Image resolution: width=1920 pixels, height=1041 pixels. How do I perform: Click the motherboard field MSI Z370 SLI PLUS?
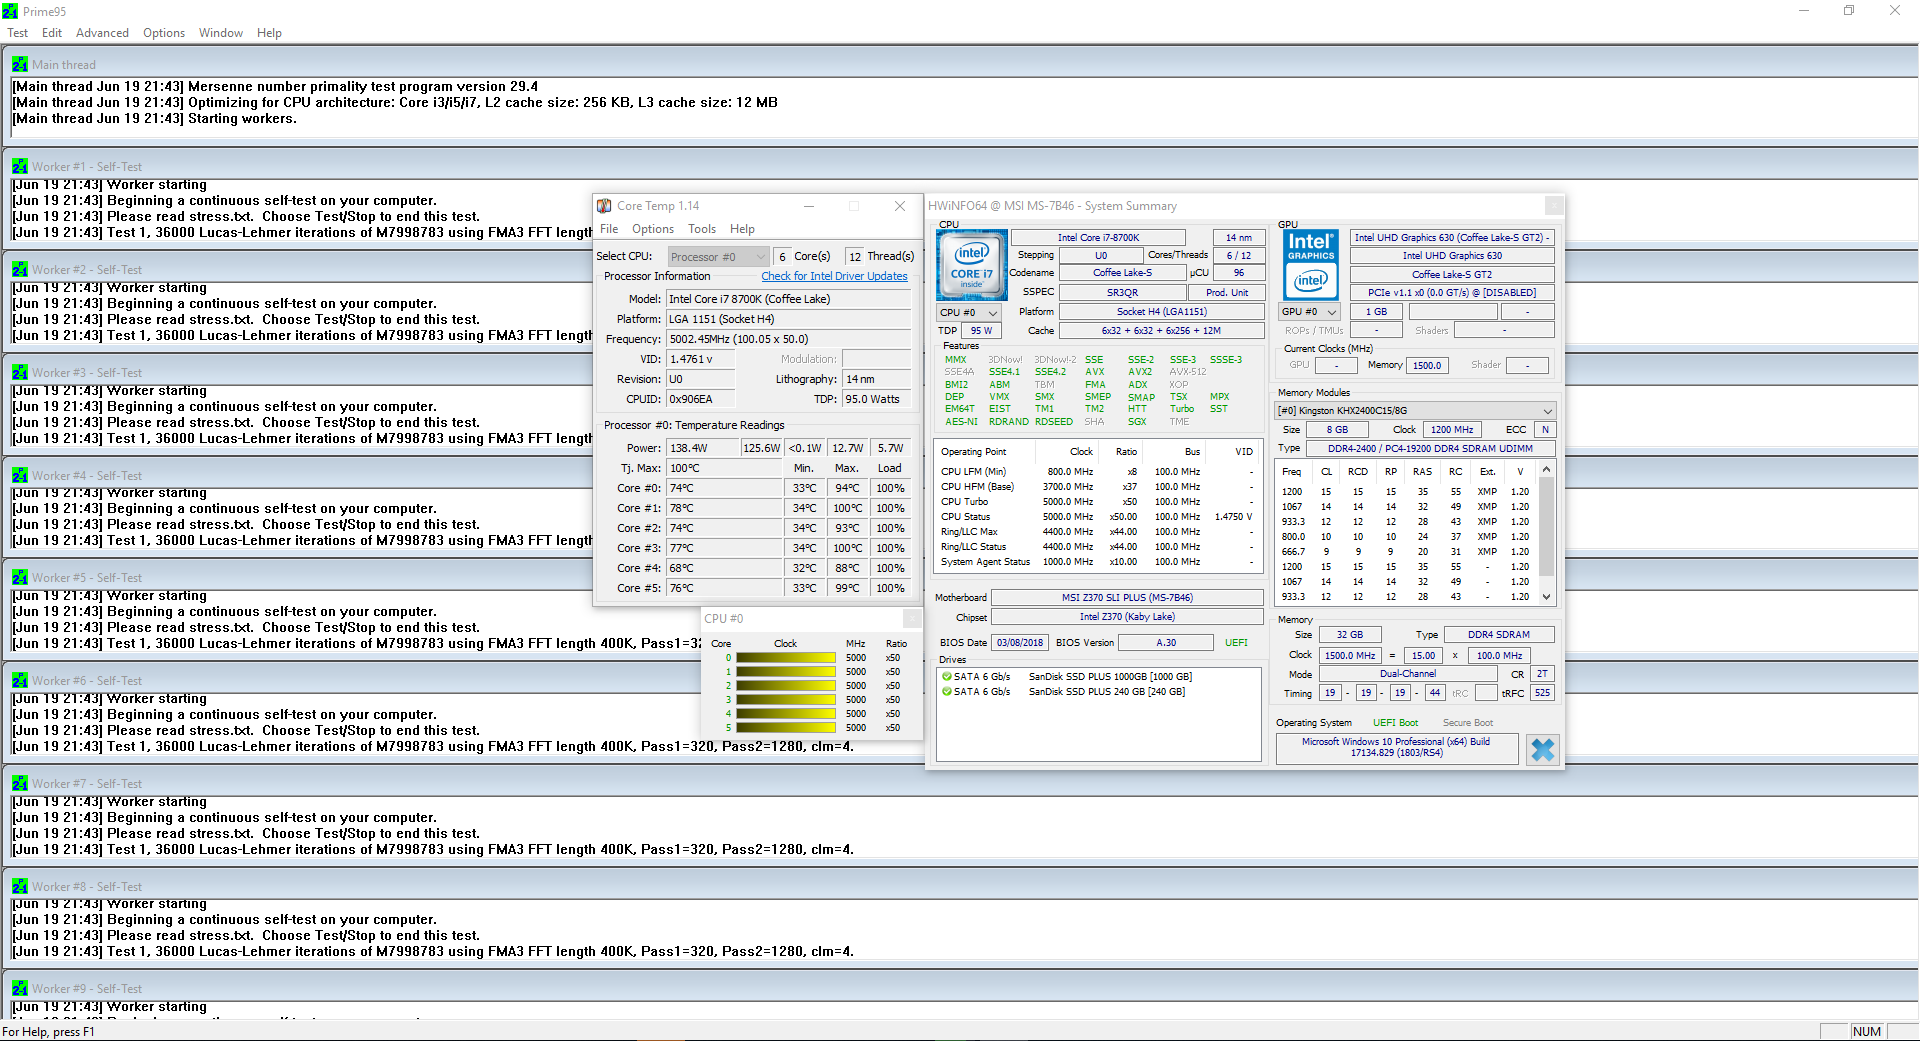pyautogui.click(x=1127, y=598)
